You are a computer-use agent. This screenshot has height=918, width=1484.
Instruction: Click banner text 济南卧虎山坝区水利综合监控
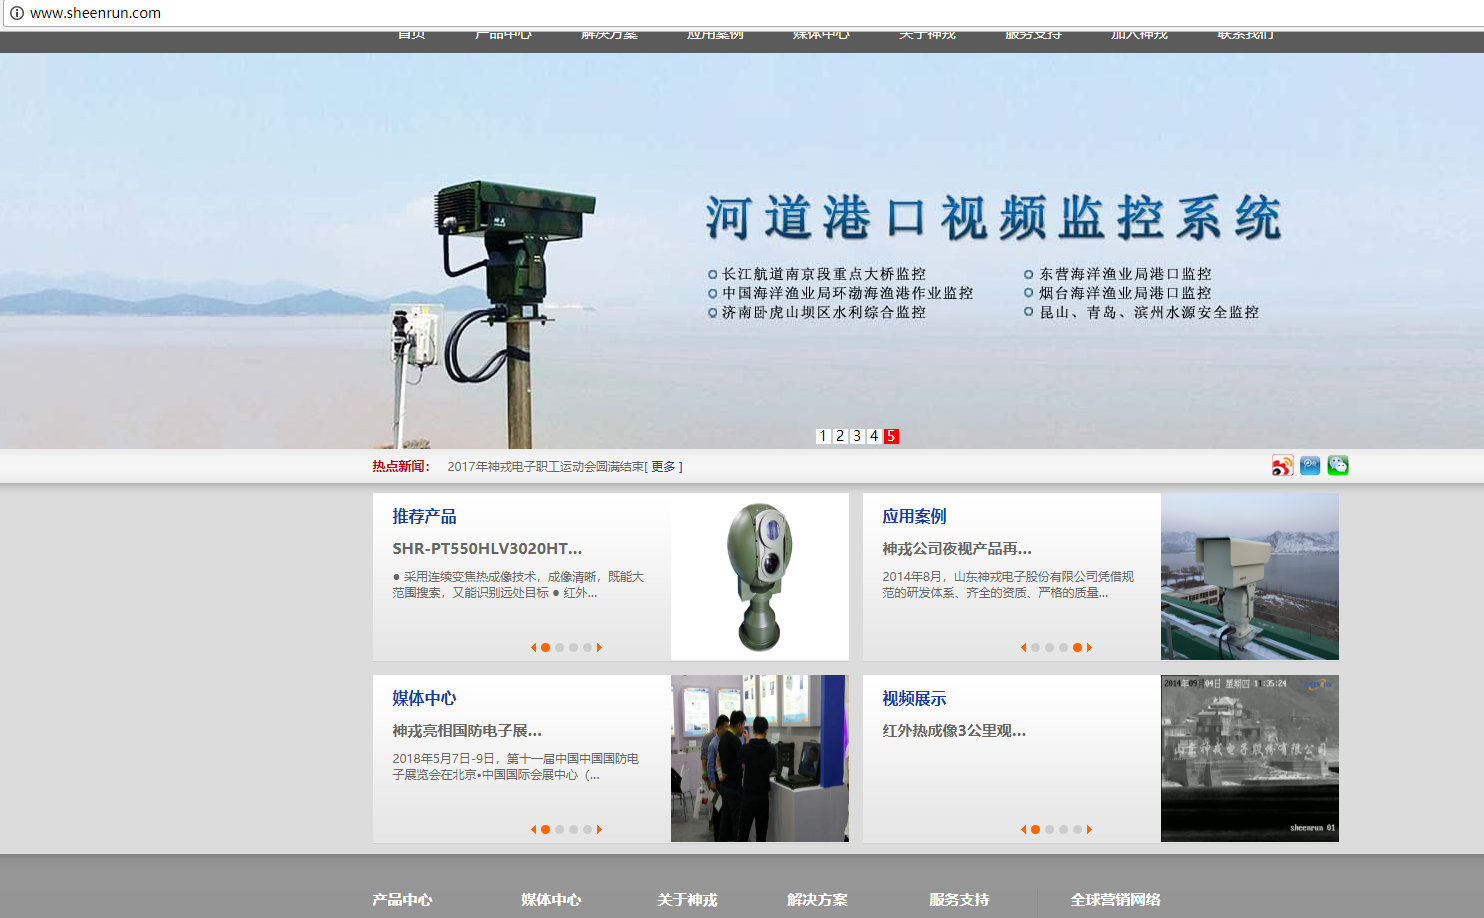click(824, 312)
